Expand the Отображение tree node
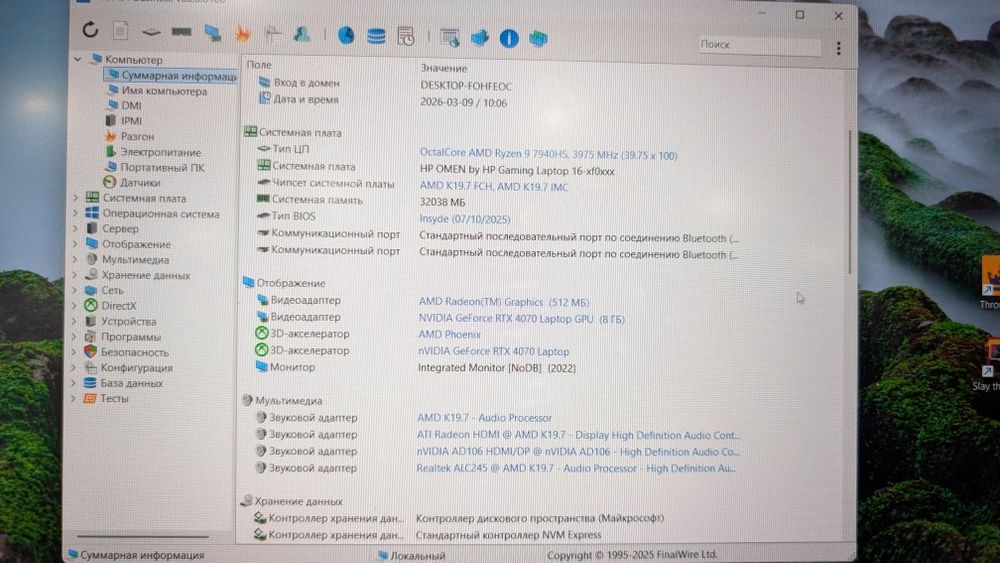 [75, 244]
